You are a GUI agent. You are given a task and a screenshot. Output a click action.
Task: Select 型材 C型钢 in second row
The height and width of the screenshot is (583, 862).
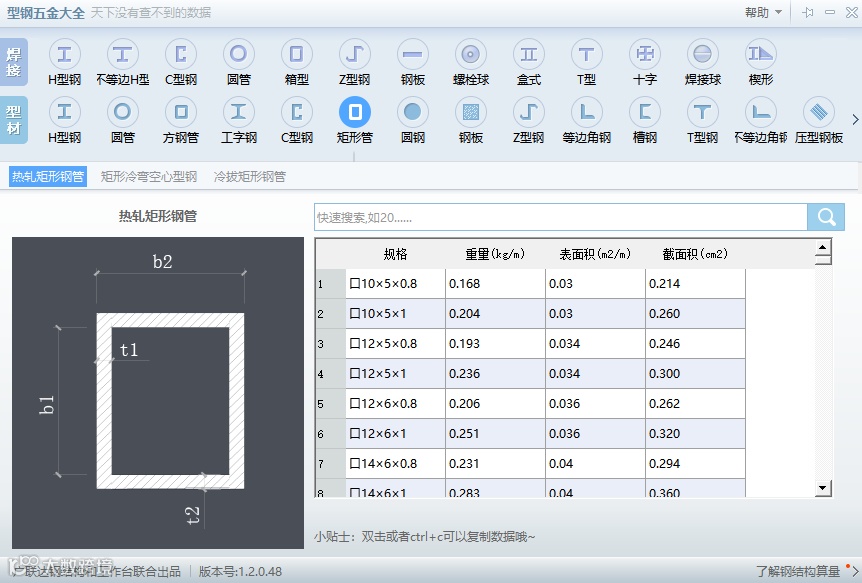point(296,120)
